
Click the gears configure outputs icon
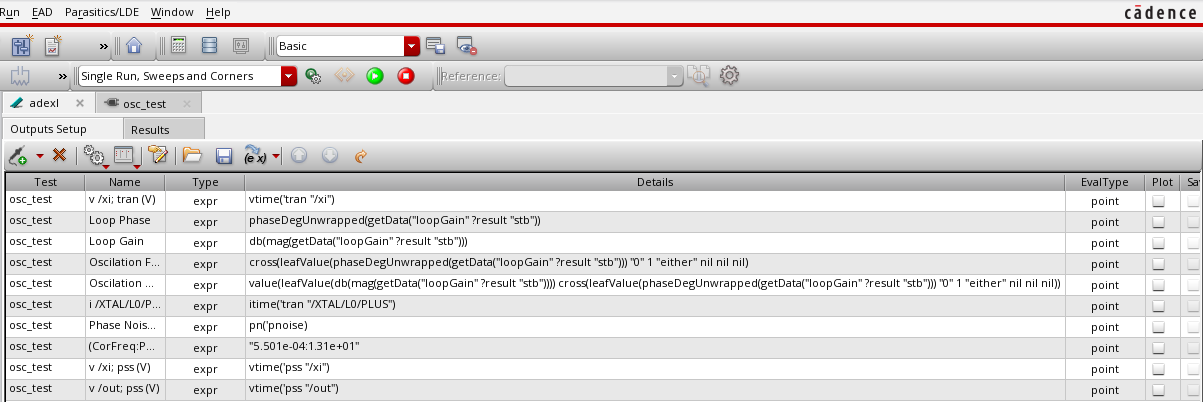(x=94, y=156)
